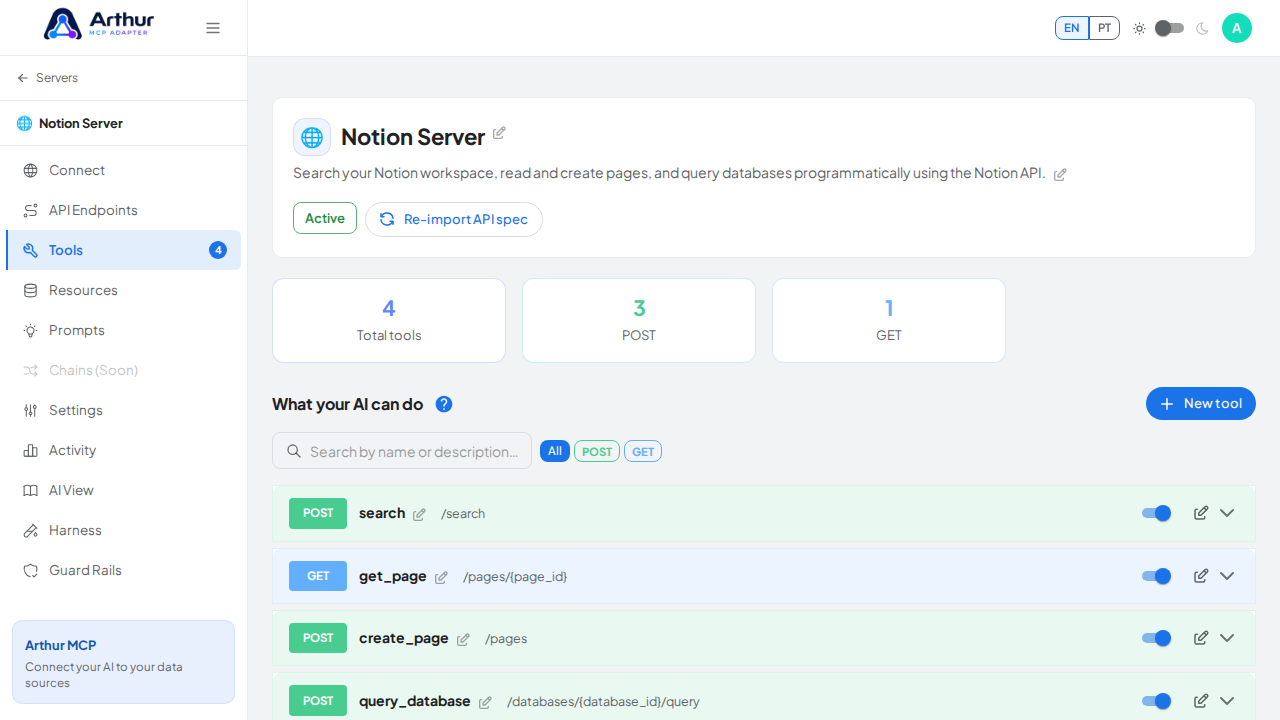Click help question mark icon
The image size is (1280, 720).
pyautogui.click(x=444, y=404)
